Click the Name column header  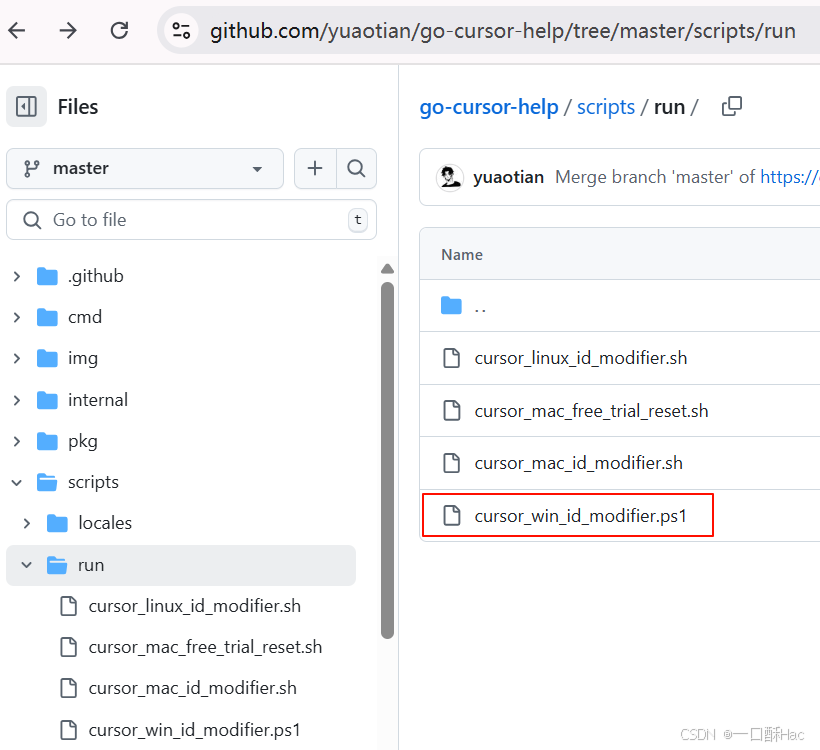[x=462, y=255]
